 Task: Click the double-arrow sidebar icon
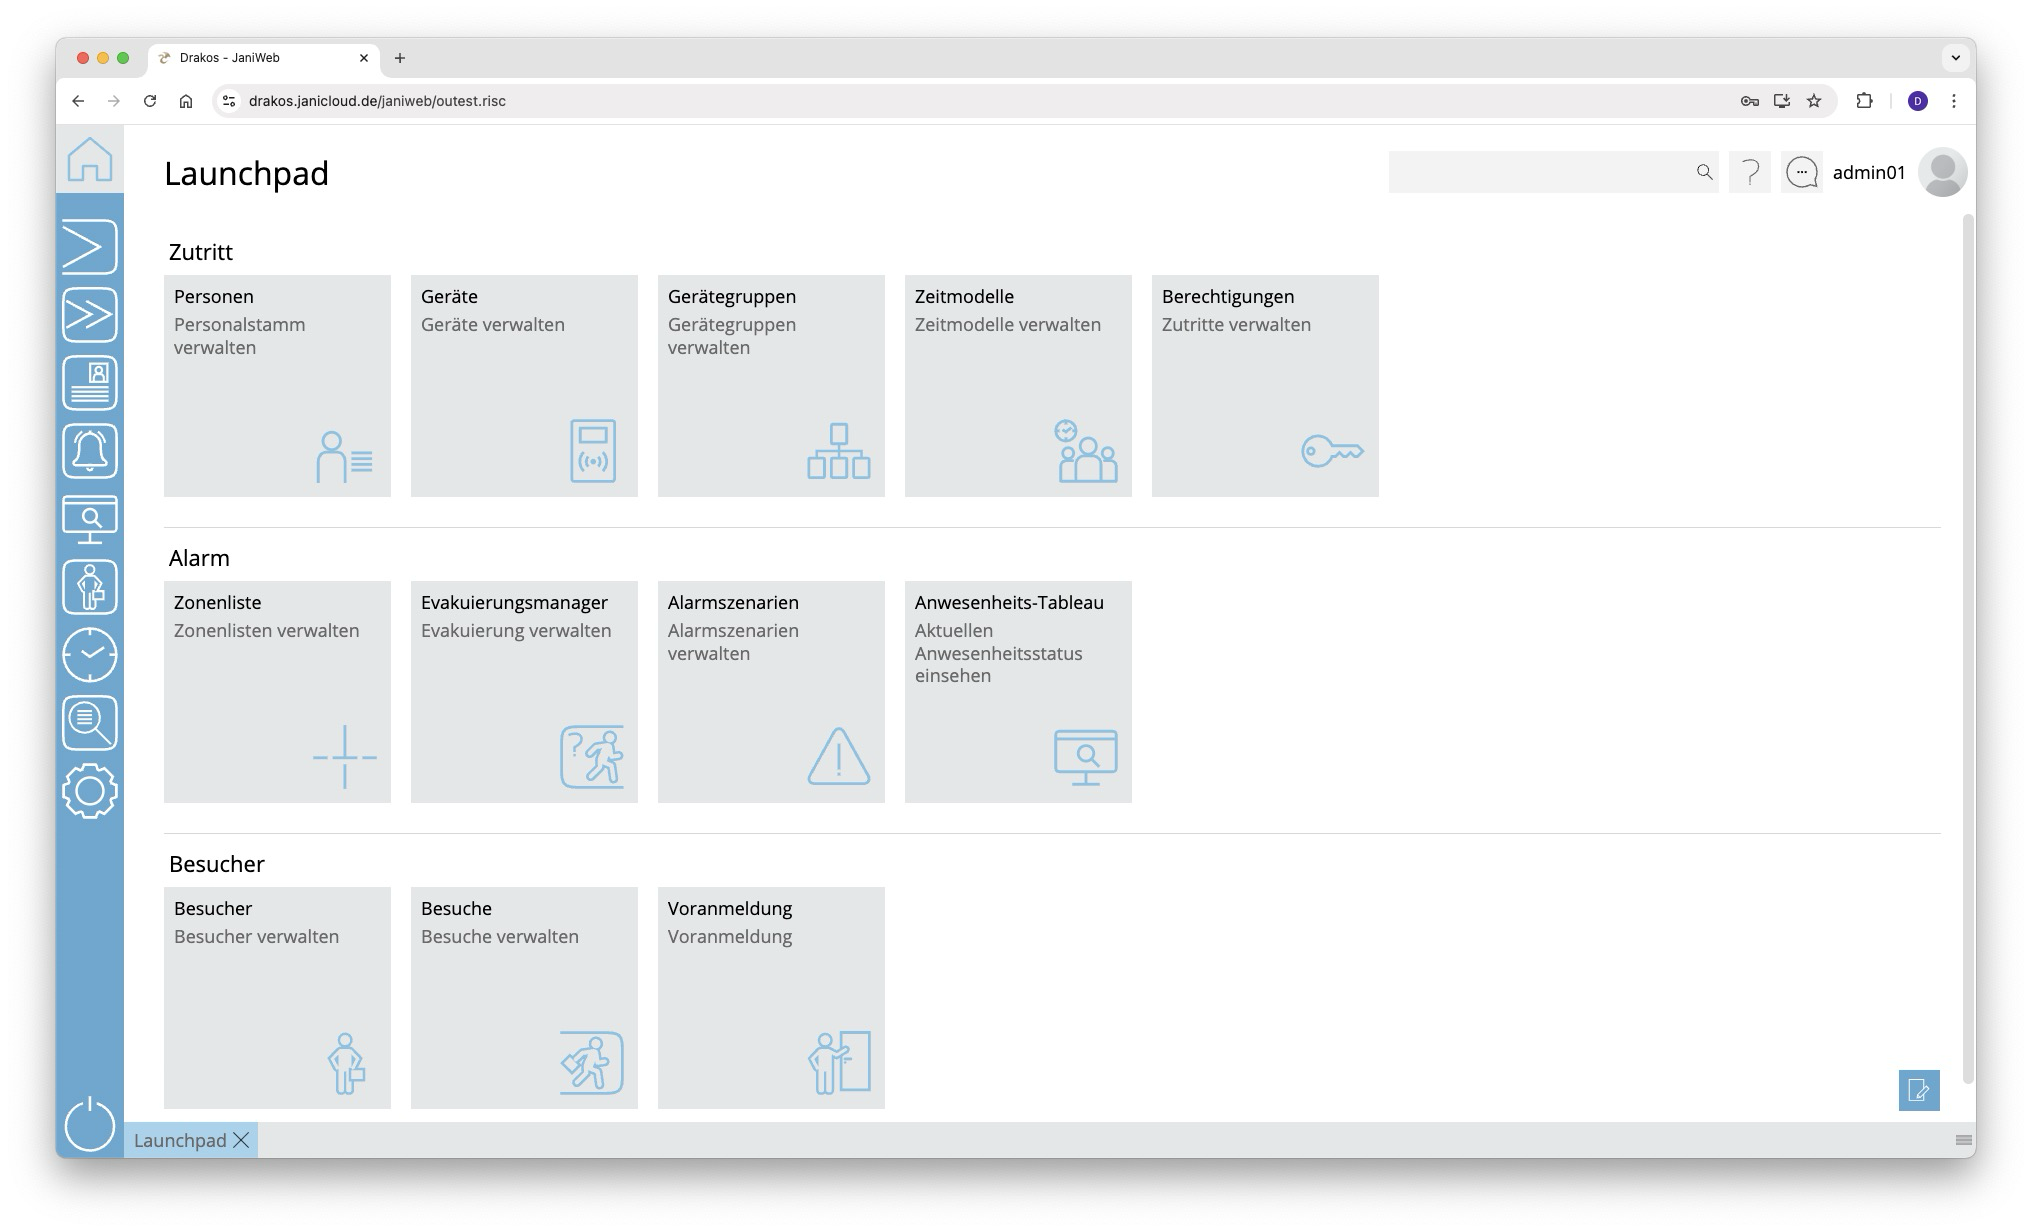pos(90,315)
